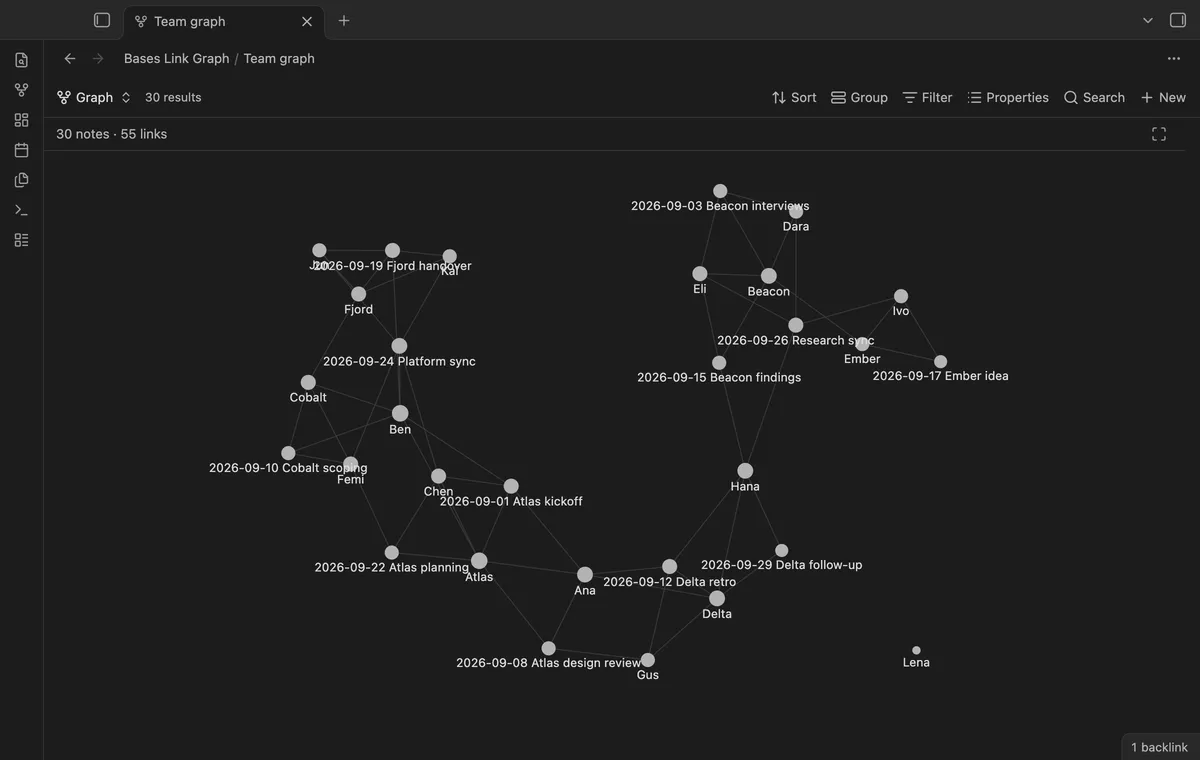The width and height of the screenshot is (1200, 760).
Task: Click the 1 backlink status item
Action: point(1159,747)
